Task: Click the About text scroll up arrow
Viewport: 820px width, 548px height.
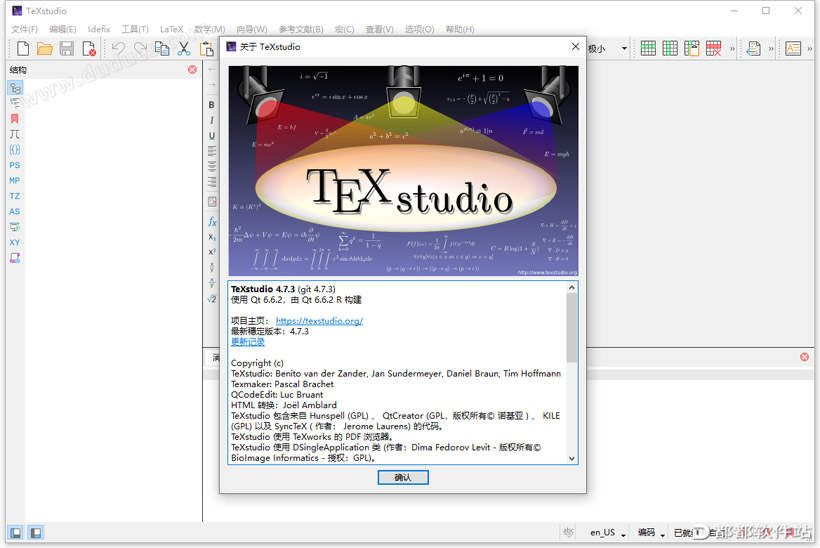Action: click(572, 288)
